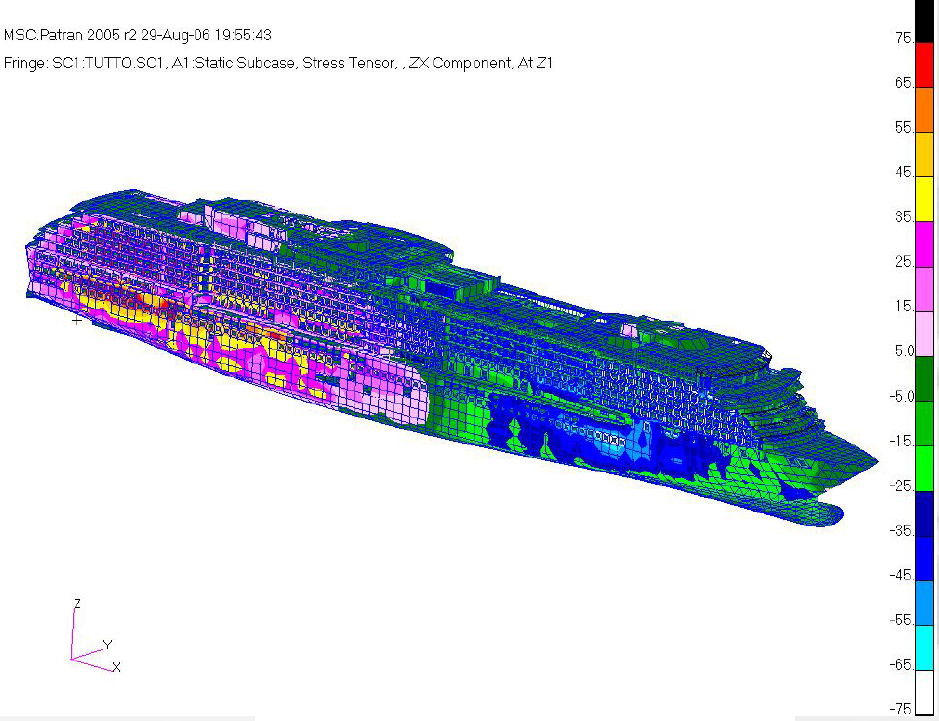
Task: Click the positive "75." legend value
Action: 905,38
